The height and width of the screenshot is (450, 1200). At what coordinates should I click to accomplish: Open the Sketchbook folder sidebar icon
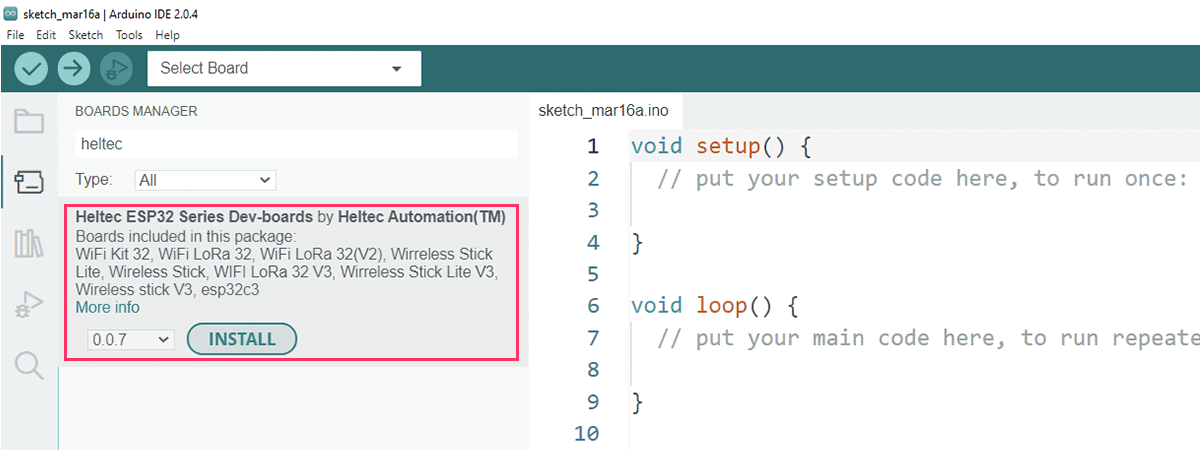click(29, 122)
